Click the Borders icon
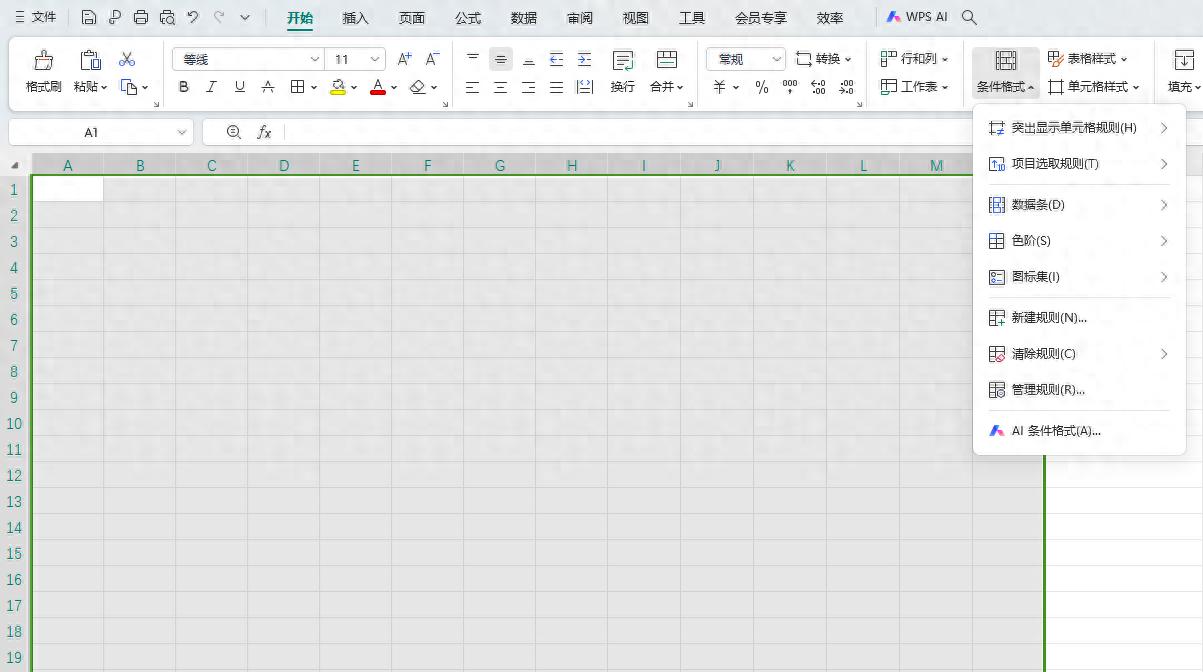 click(x=297, y=87)
